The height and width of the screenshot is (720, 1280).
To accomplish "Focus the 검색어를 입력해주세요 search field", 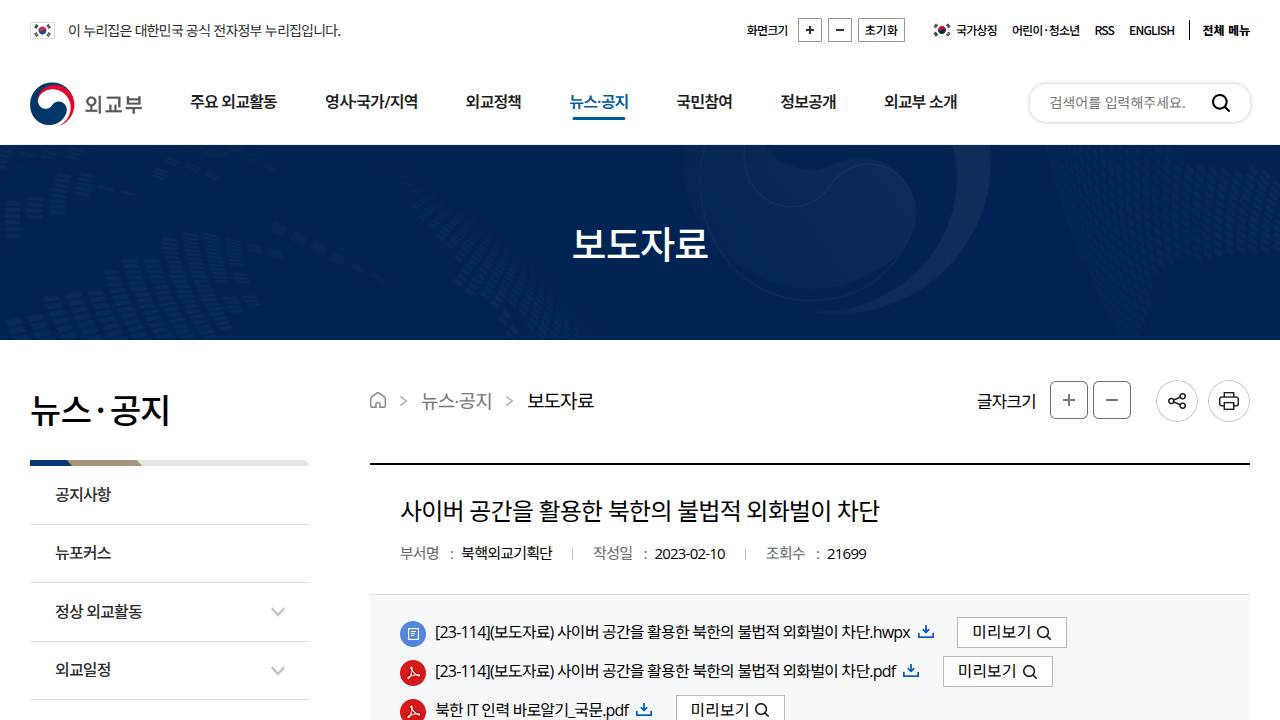I will [x=1120, y=103].
